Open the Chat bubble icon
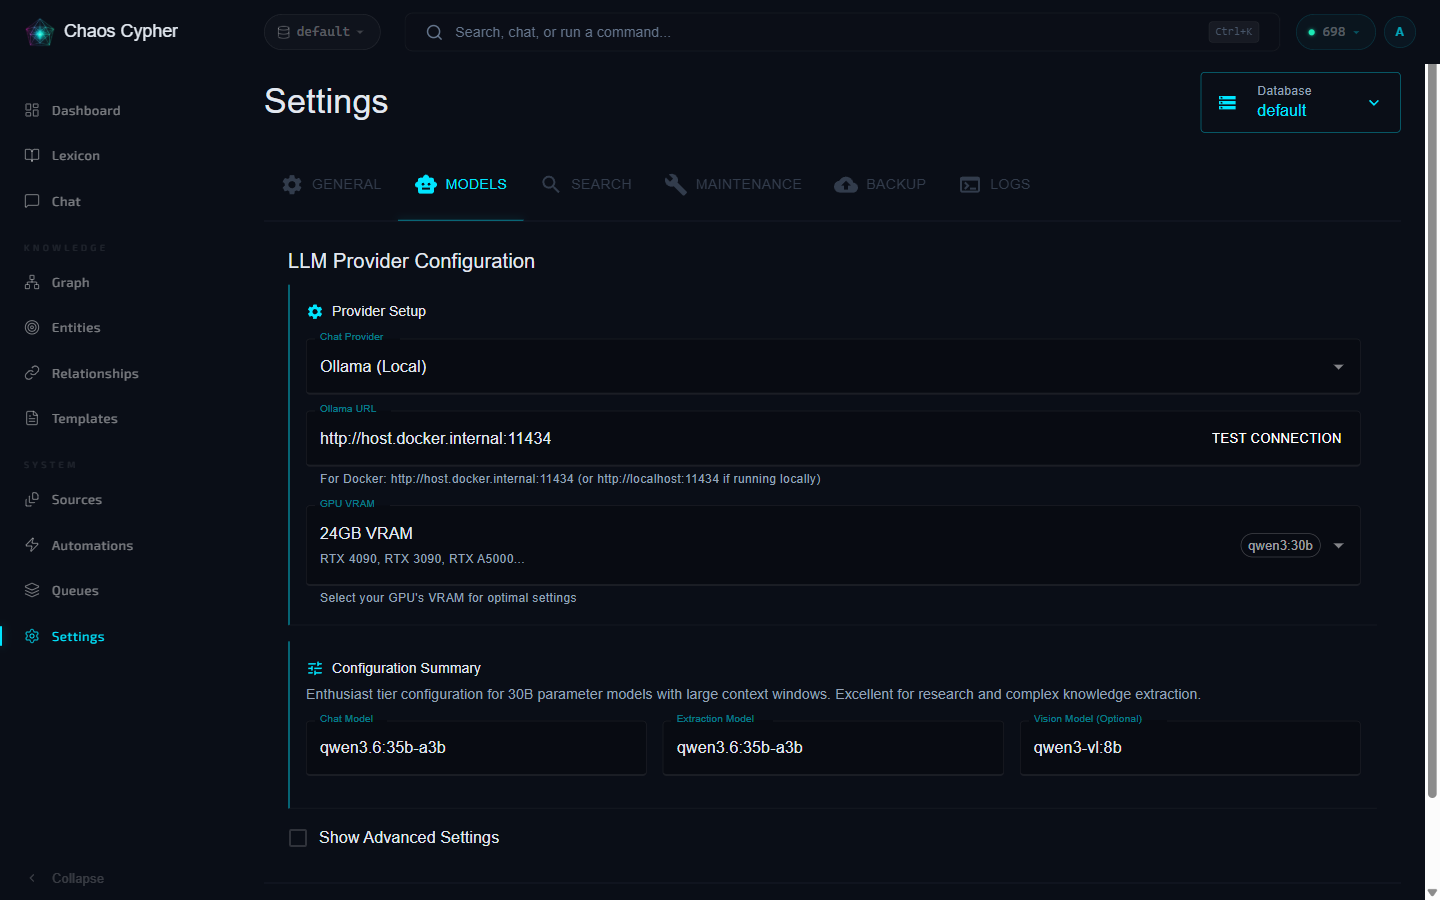The width and height of the screenshot is (1440, 900). tap(32, 201)
